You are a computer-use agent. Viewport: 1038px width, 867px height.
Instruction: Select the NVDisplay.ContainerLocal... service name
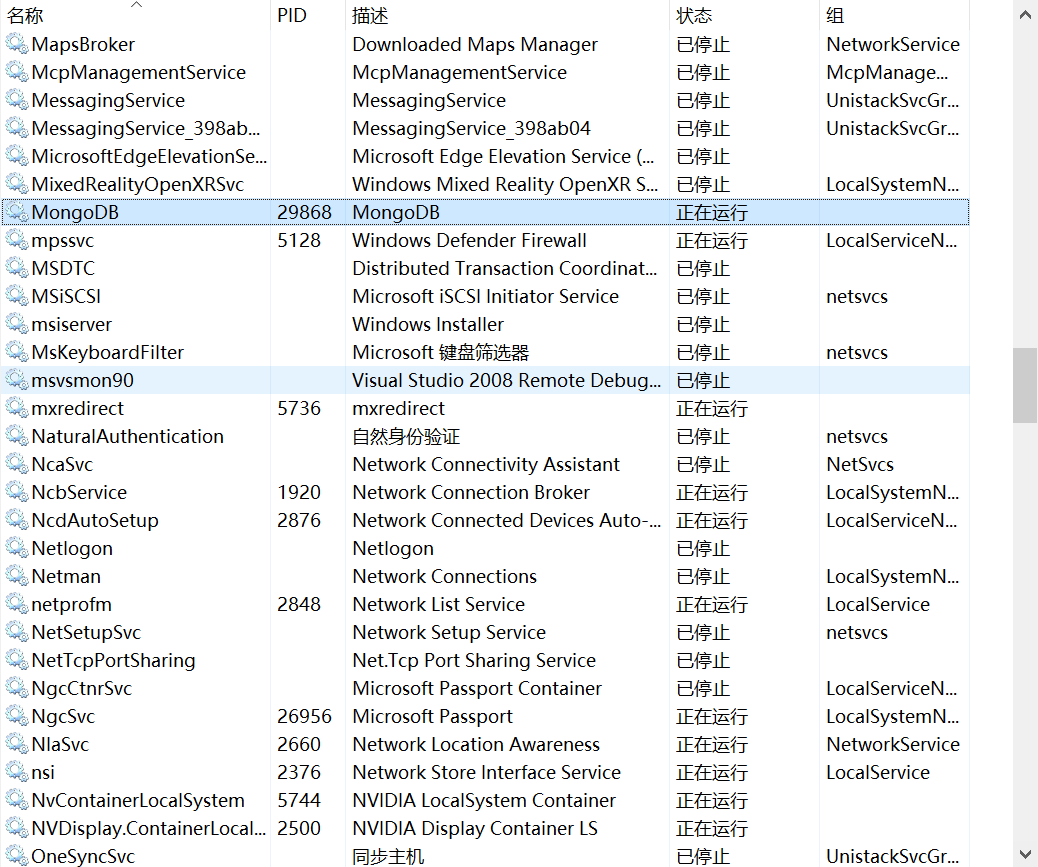tap(149, 828)
